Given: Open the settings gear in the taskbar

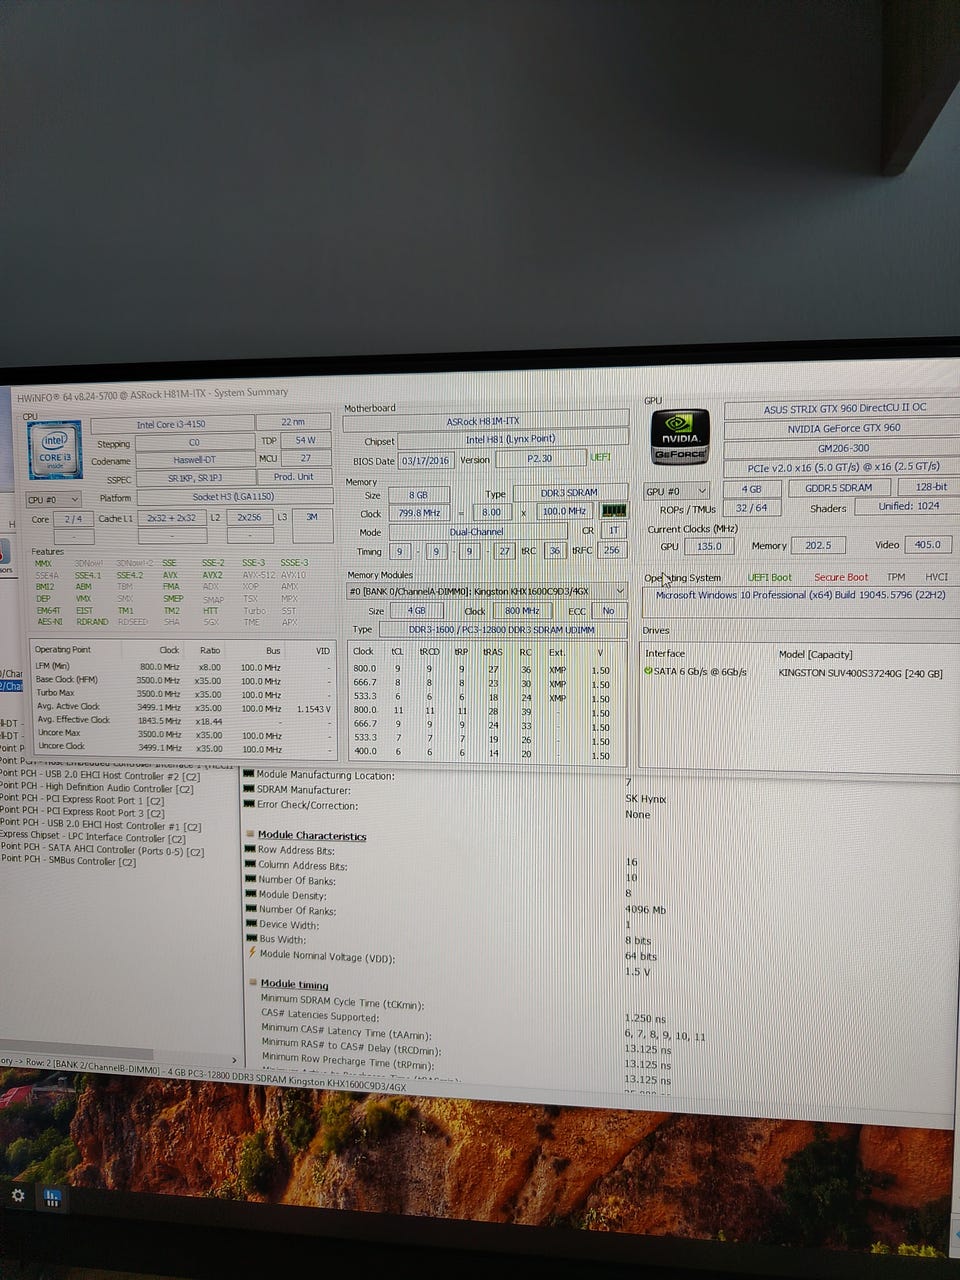Looking at the screenshot, I should 17,1195.
